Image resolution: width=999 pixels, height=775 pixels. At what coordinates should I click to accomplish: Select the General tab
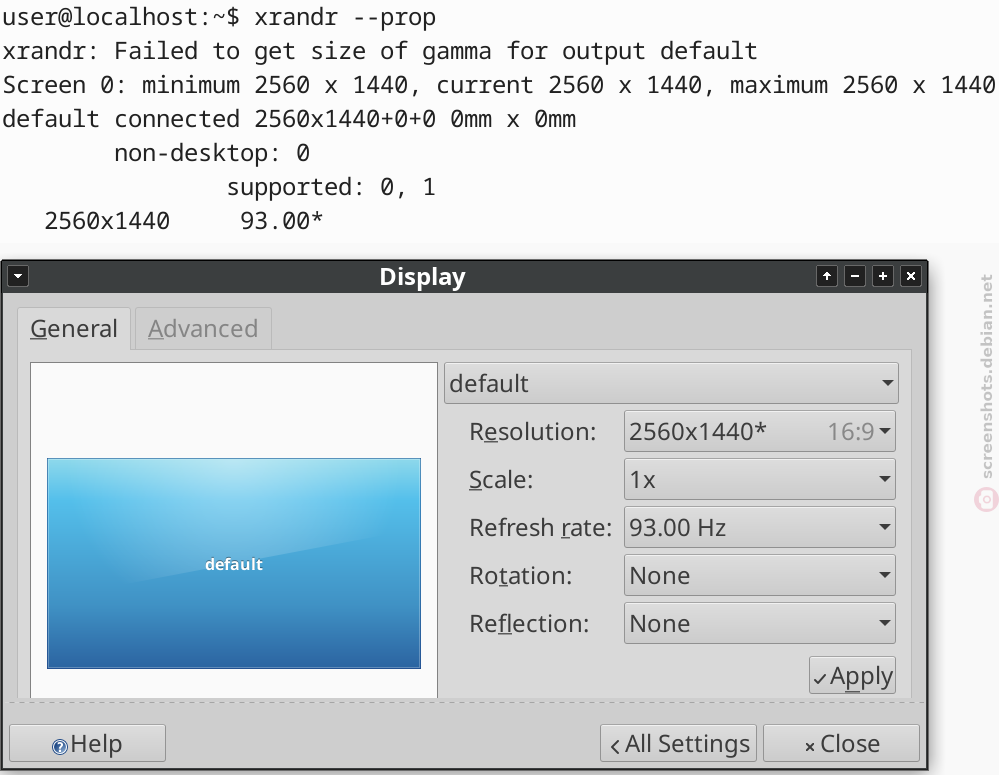click(x=74, y=329)
